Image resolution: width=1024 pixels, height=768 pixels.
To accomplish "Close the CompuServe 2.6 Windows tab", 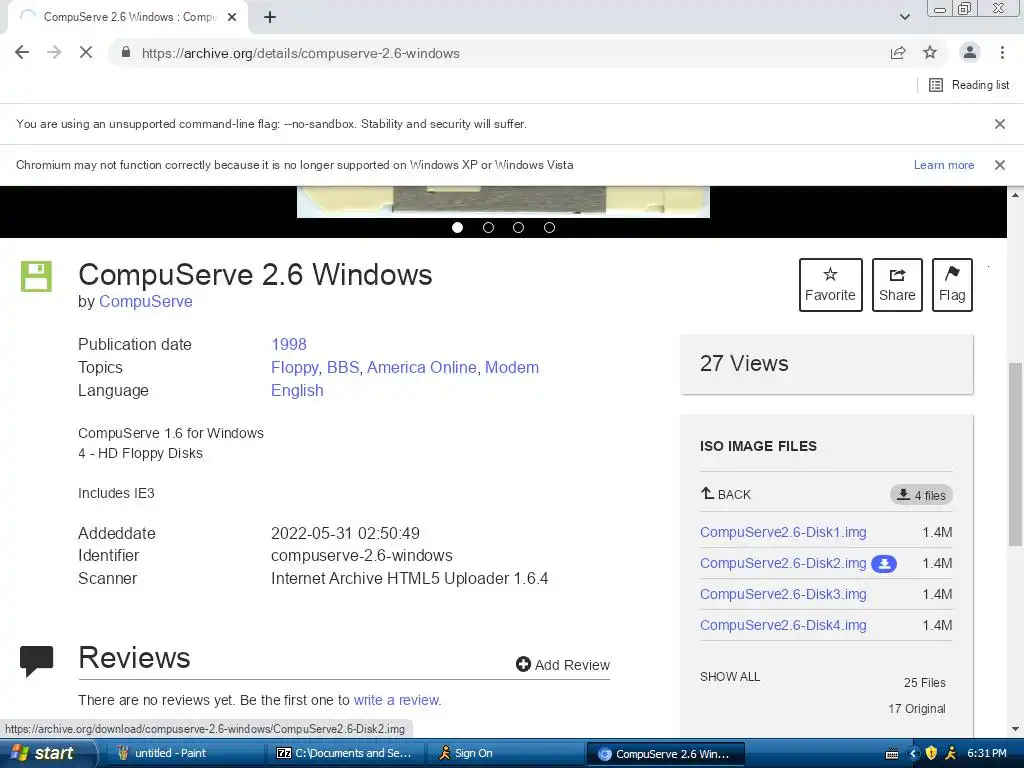I will point(232,17).
